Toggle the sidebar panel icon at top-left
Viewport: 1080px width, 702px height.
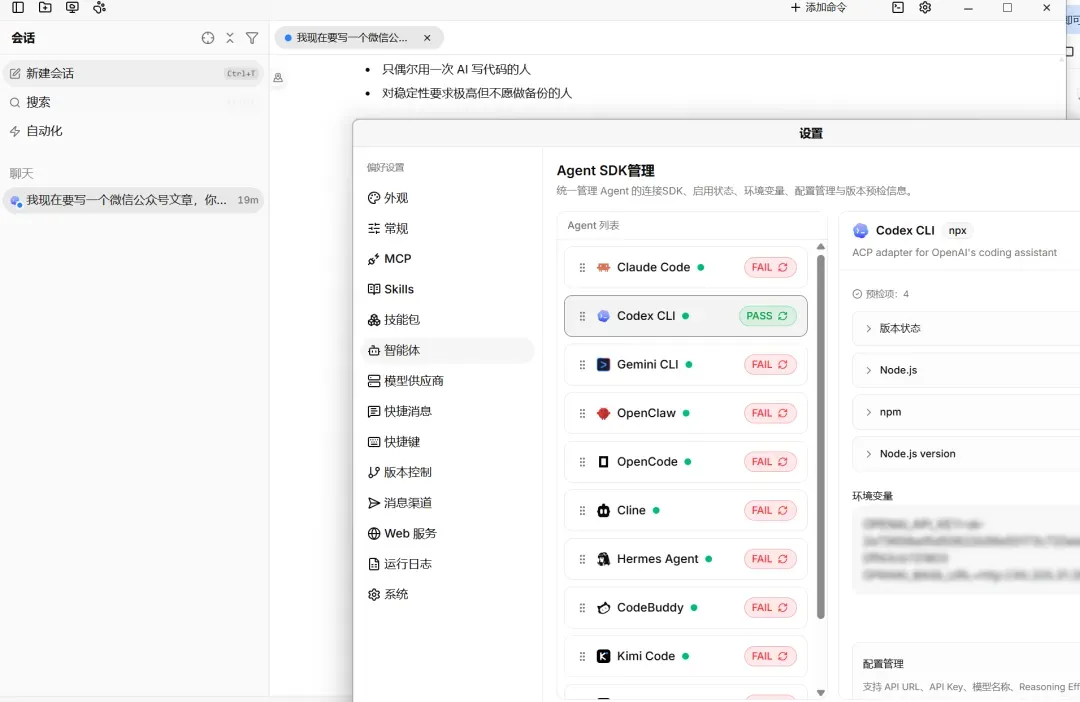click(x=18, y=8)
